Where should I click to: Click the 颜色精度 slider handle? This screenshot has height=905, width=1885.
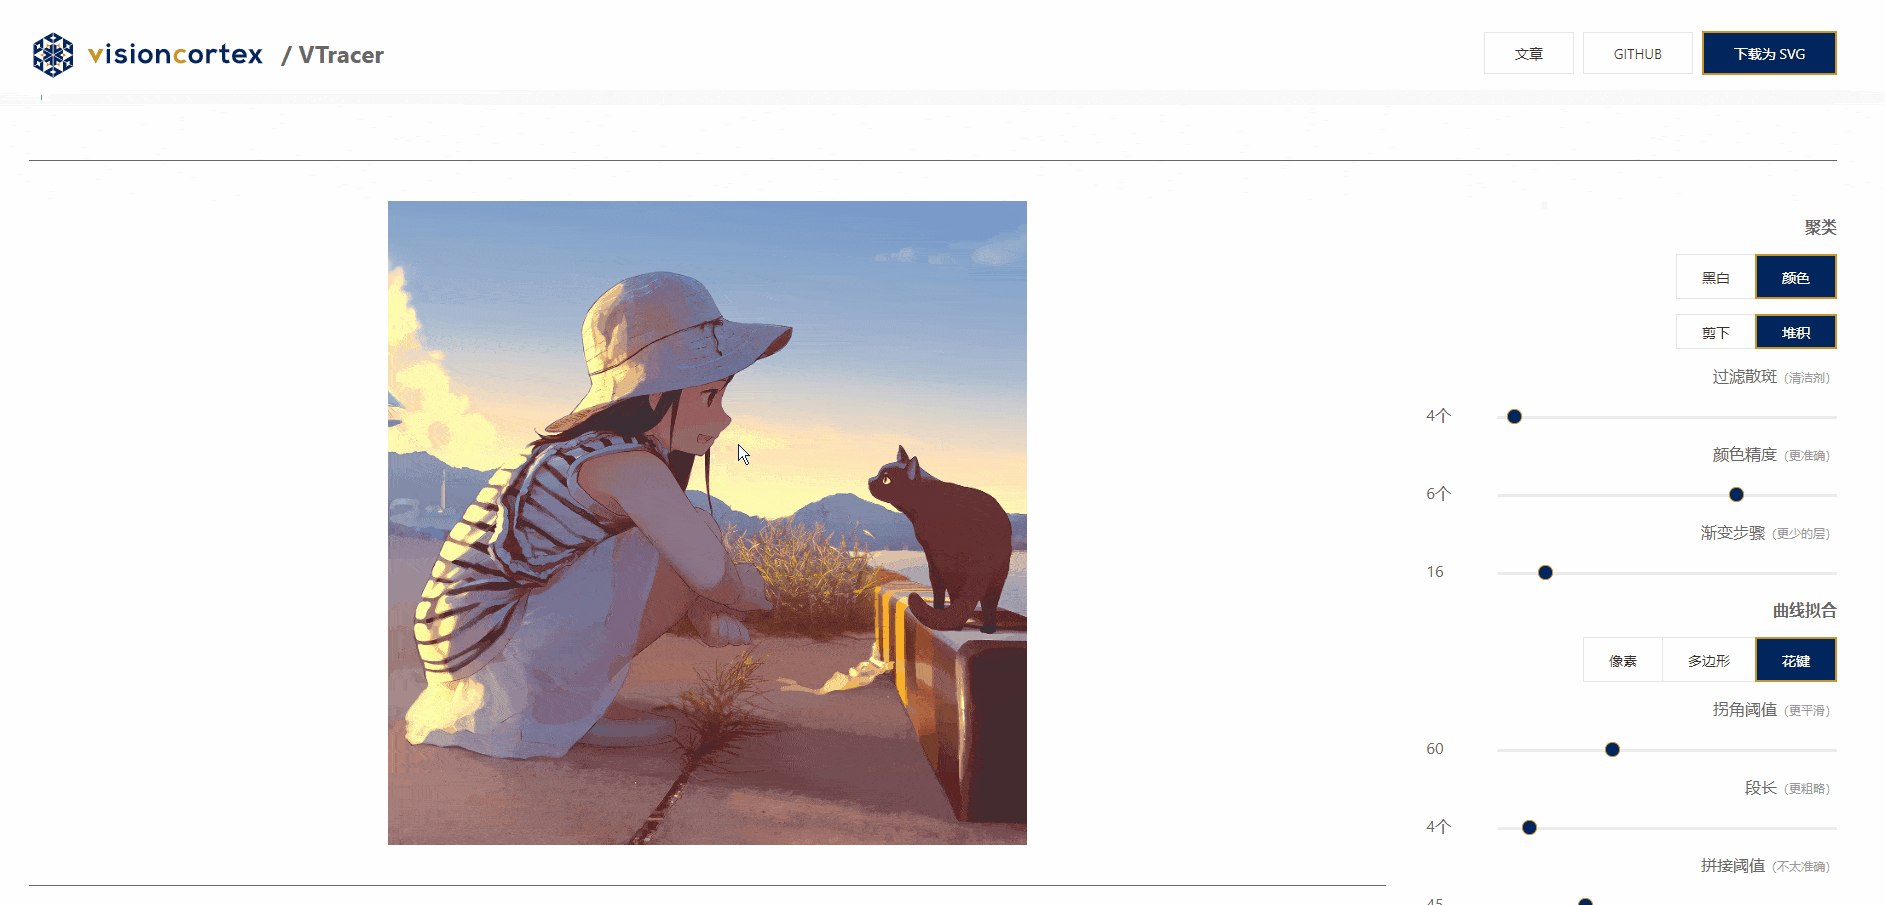coord(1736,495)
